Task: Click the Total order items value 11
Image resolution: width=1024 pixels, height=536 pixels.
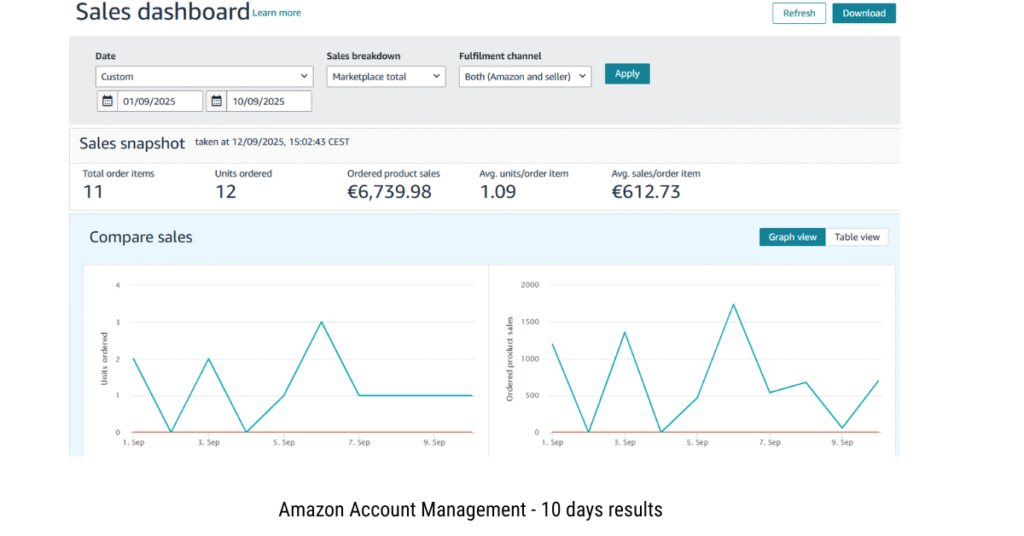Action: tap(93, 191)
